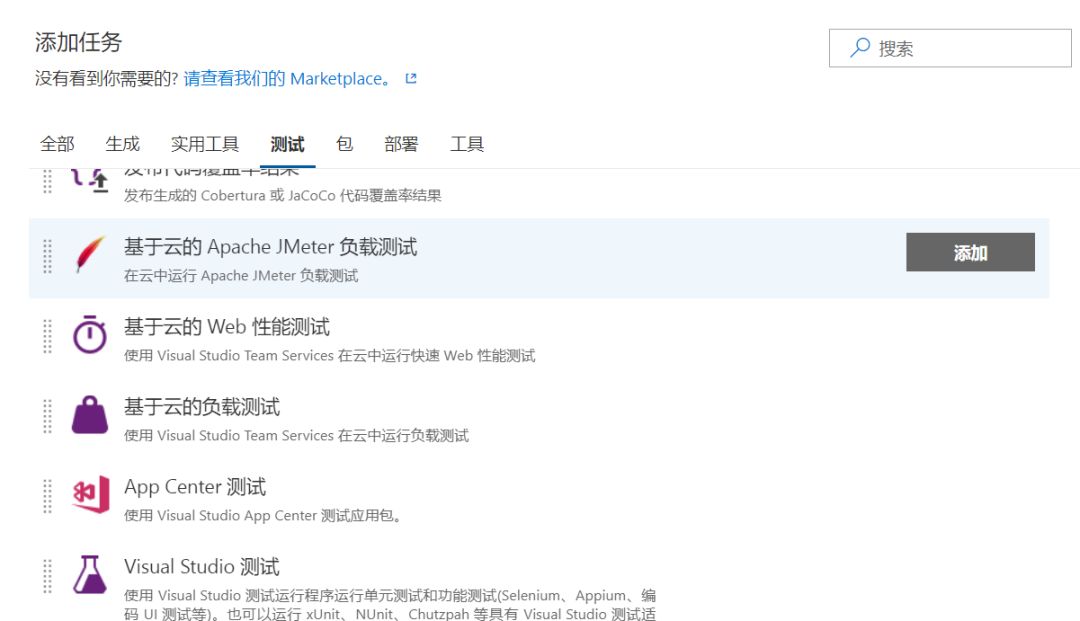Click drag handle of Apache JMeter row
1080x621 pixels.
coord(48,256)
